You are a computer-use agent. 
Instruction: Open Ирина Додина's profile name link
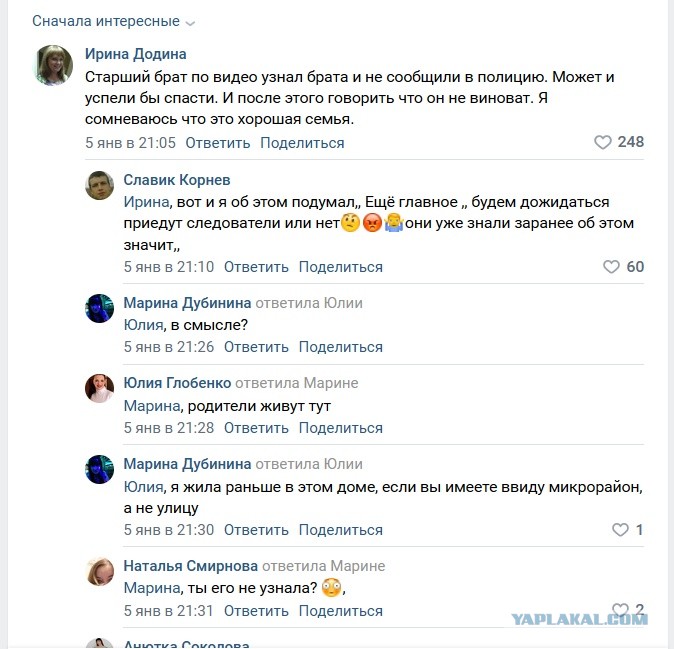(136, 54)
